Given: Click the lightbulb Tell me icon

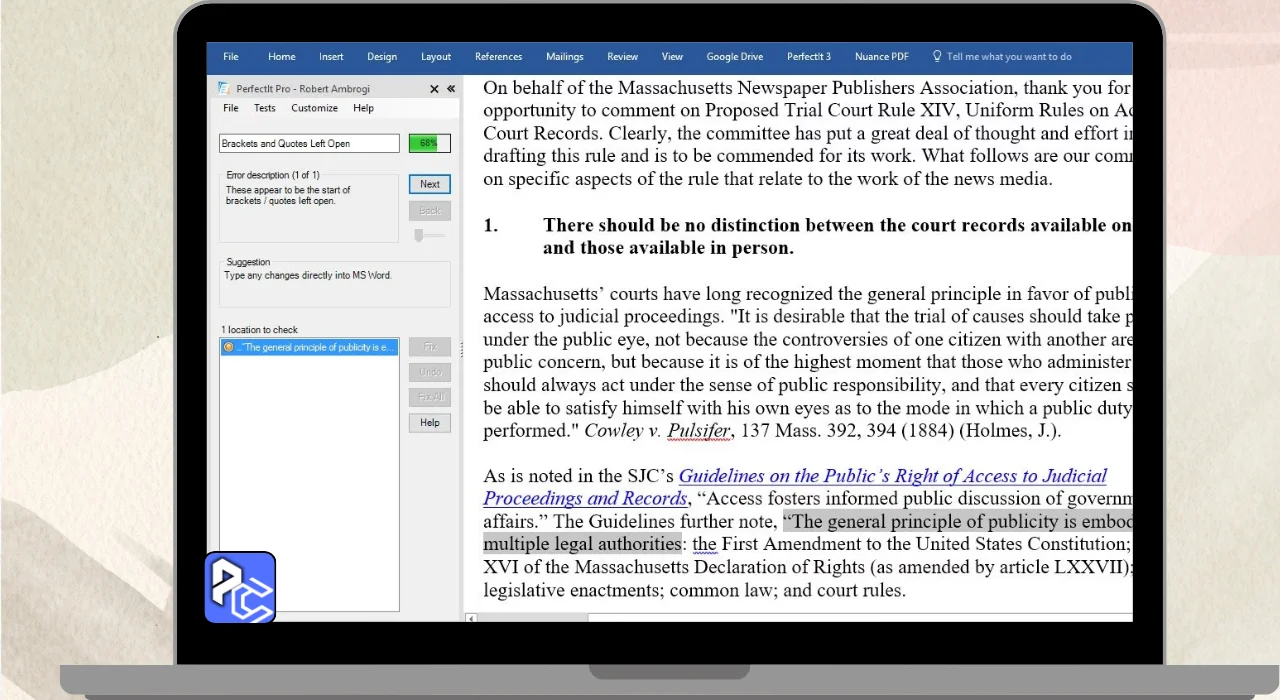Looking at the screenshot, I should coord(937,57).
